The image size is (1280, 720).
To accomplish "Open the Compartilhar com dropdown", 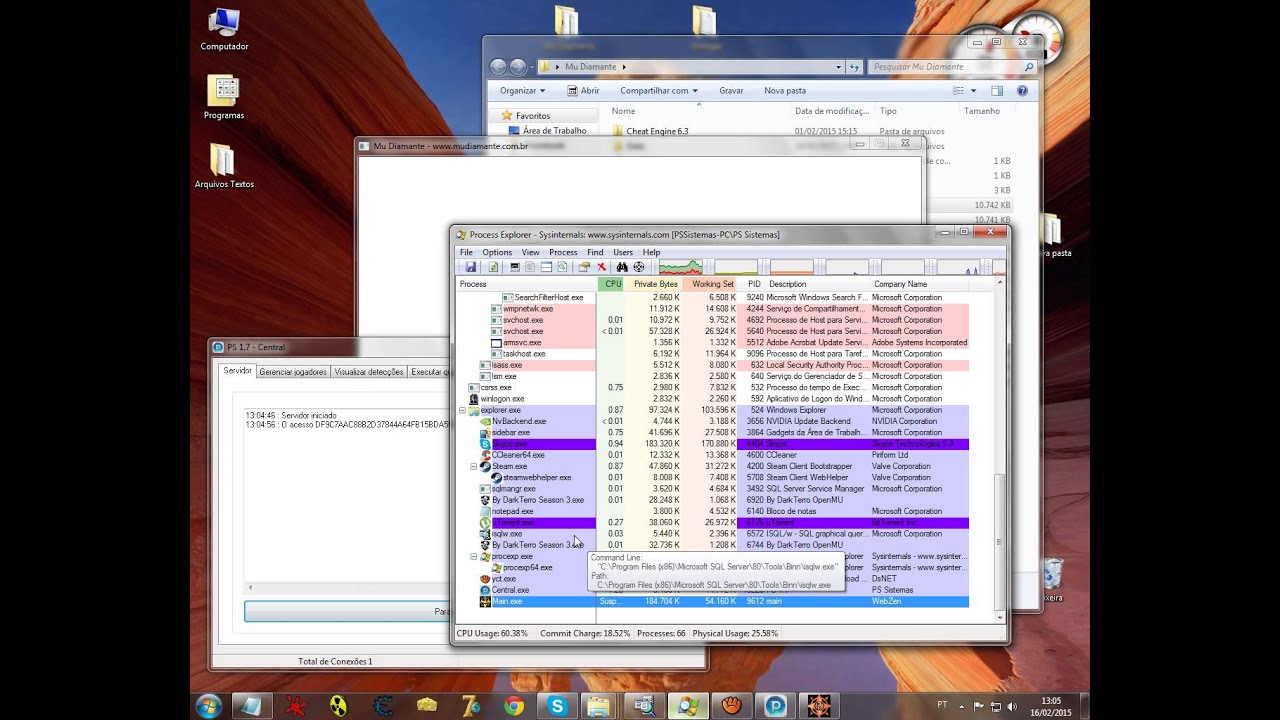I will click(658, 90).
